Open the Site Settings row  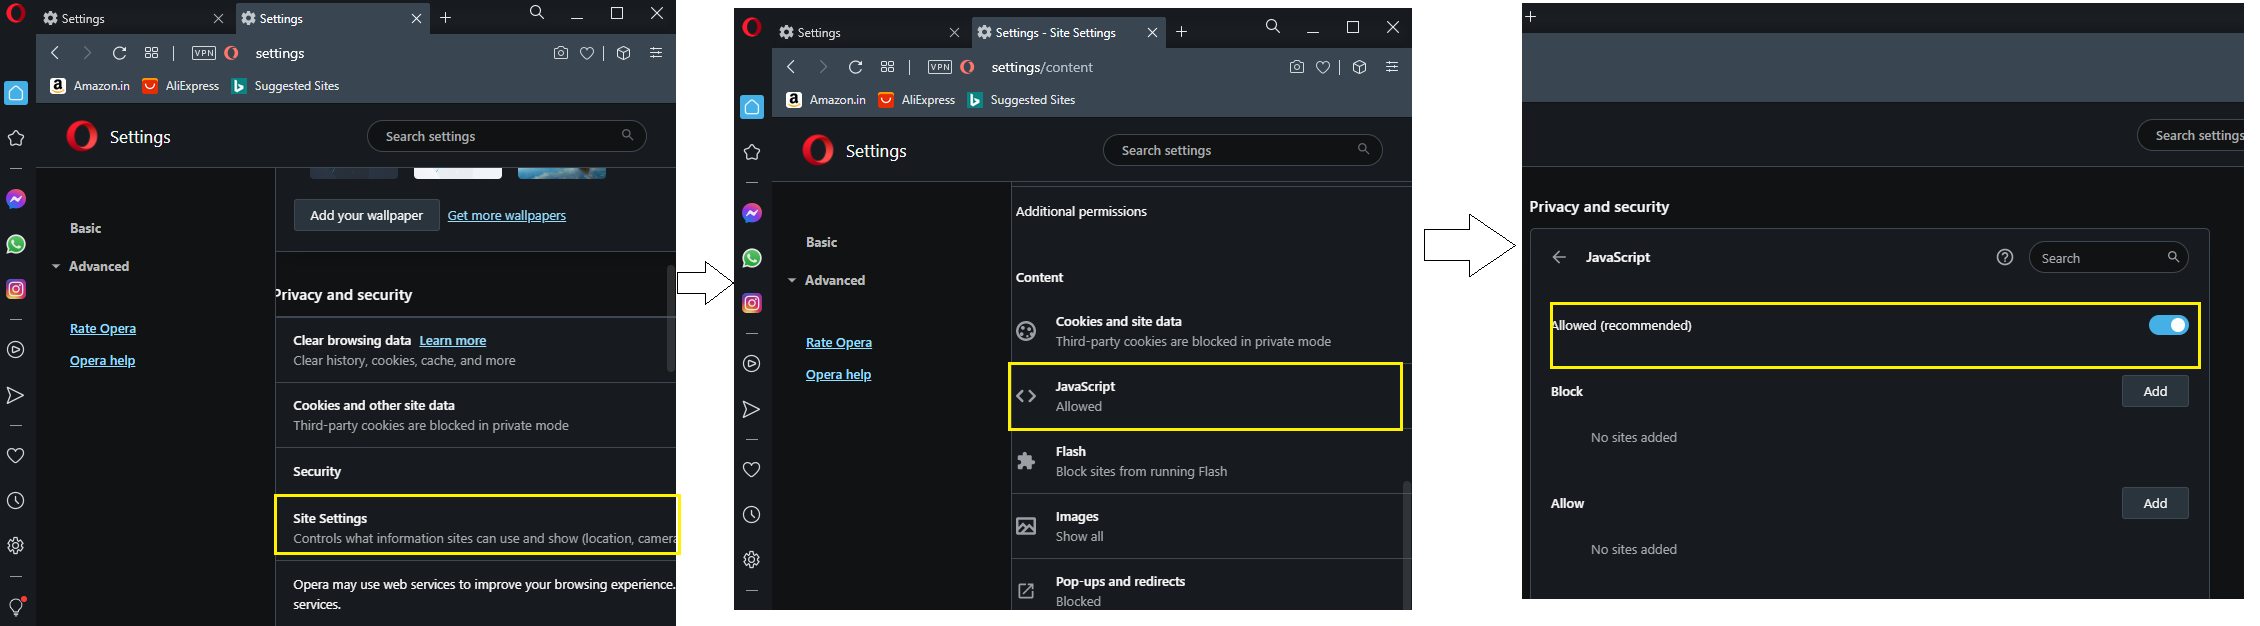click(476, 527)
